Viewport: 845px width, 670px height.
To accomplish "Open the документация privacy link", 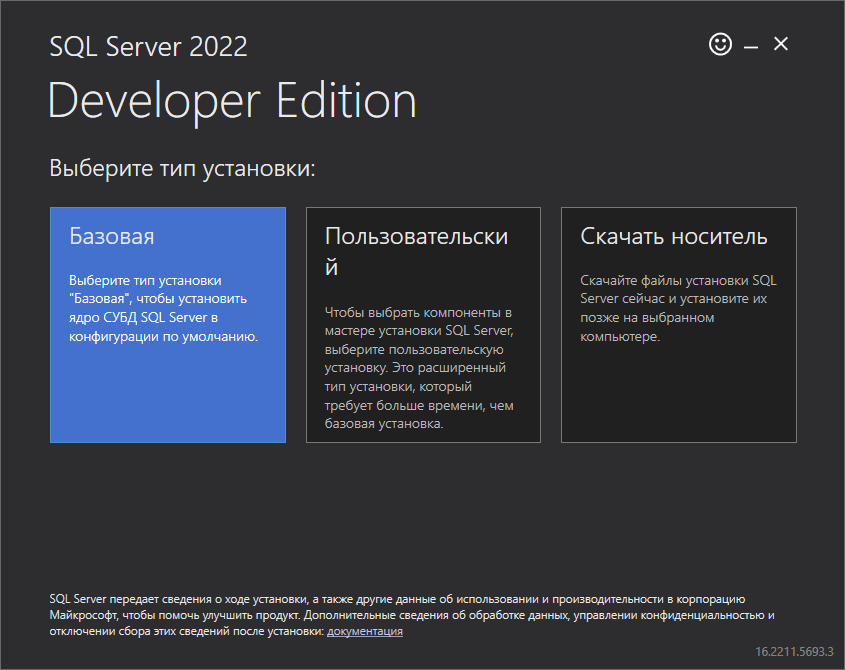I will point(365,632).
